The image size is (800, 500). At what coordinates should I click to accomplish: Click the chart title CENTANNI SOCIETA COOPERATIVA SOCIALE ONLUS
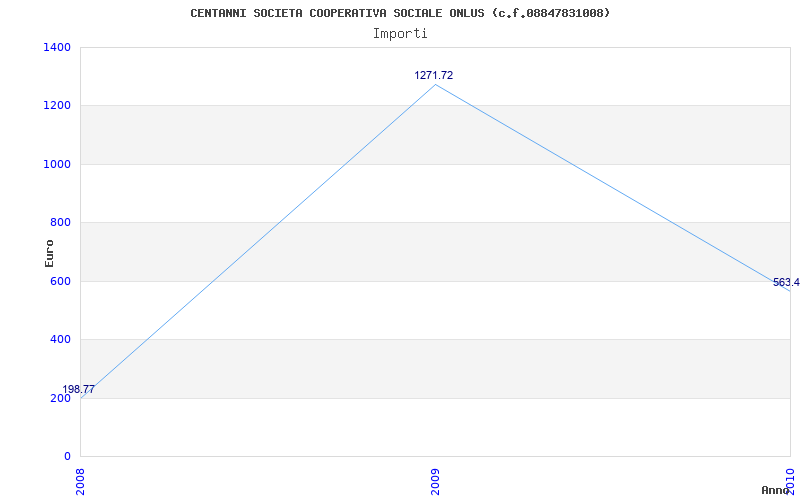click(x=399, y=13)
